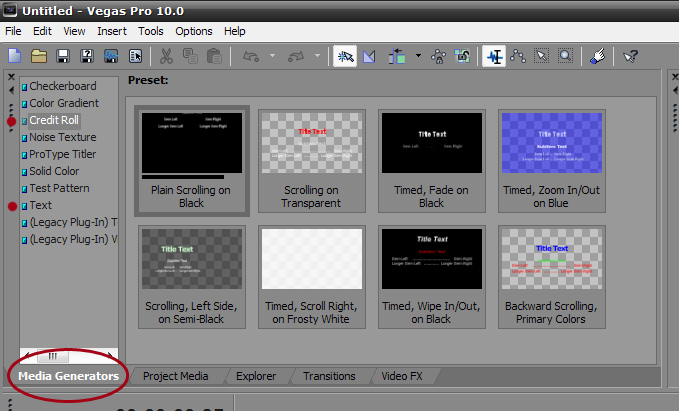679x411 pixels.
Task: Choose Plain Scrolling on Black preset
Action: (x=192, y=161)
